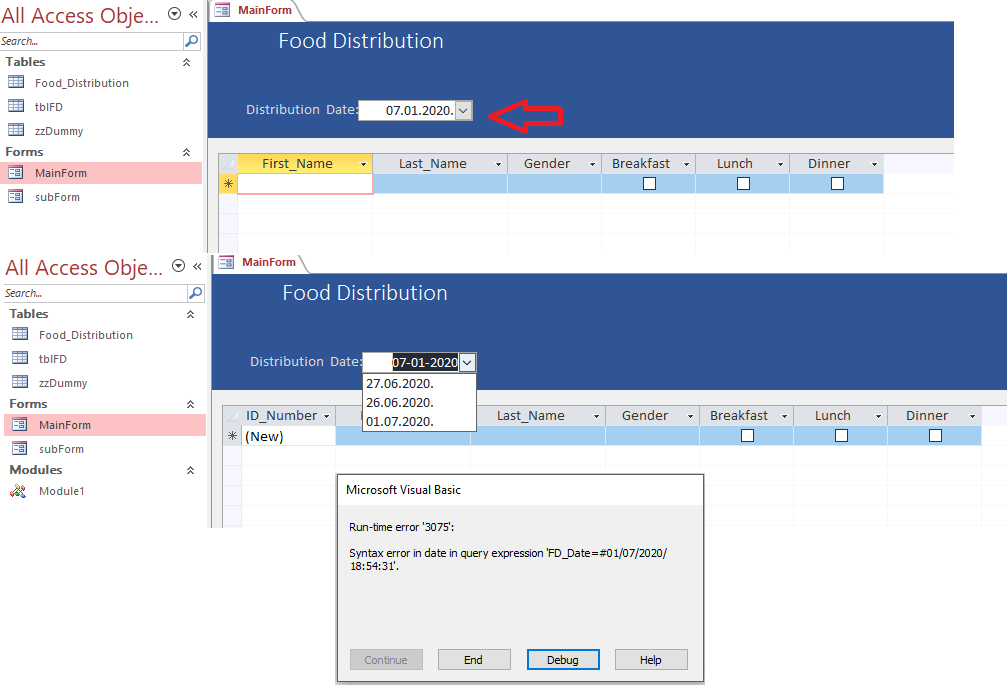Click MainForm form icon in lower navigation pane
Screen dimensions: 1007x689
coord(20,424)
